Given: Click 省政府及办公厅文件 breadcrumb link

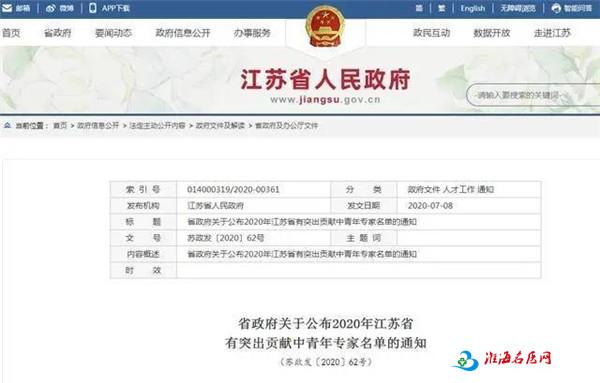Looking at the screenshot, I should [286, 125].
